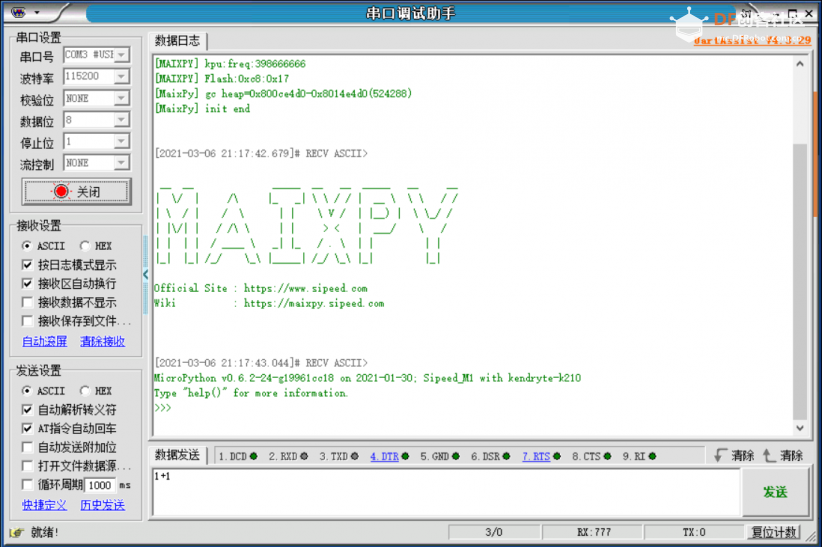Click the log scrollbar up arrow

point(799,64)
